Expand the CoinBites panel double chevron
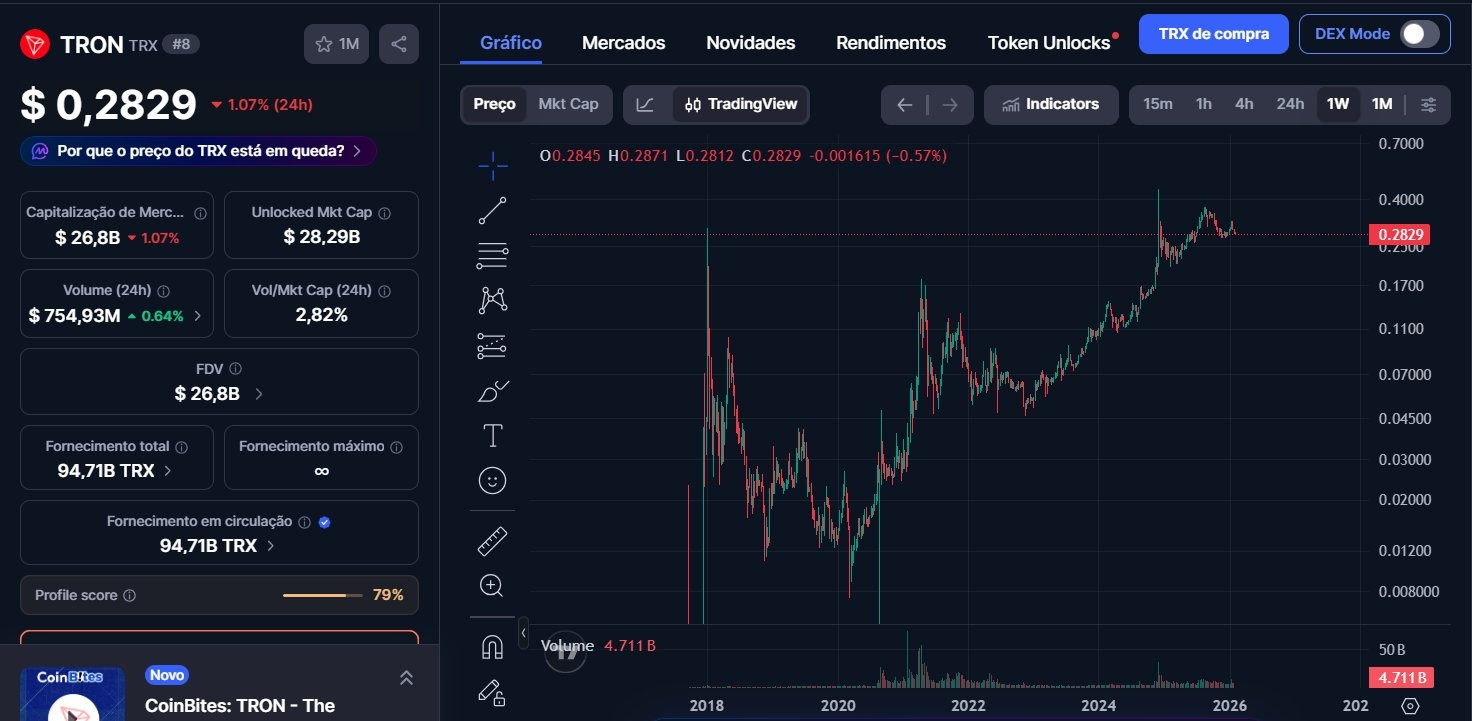Viewport: 1472px width, 721px height. (406, 678)
